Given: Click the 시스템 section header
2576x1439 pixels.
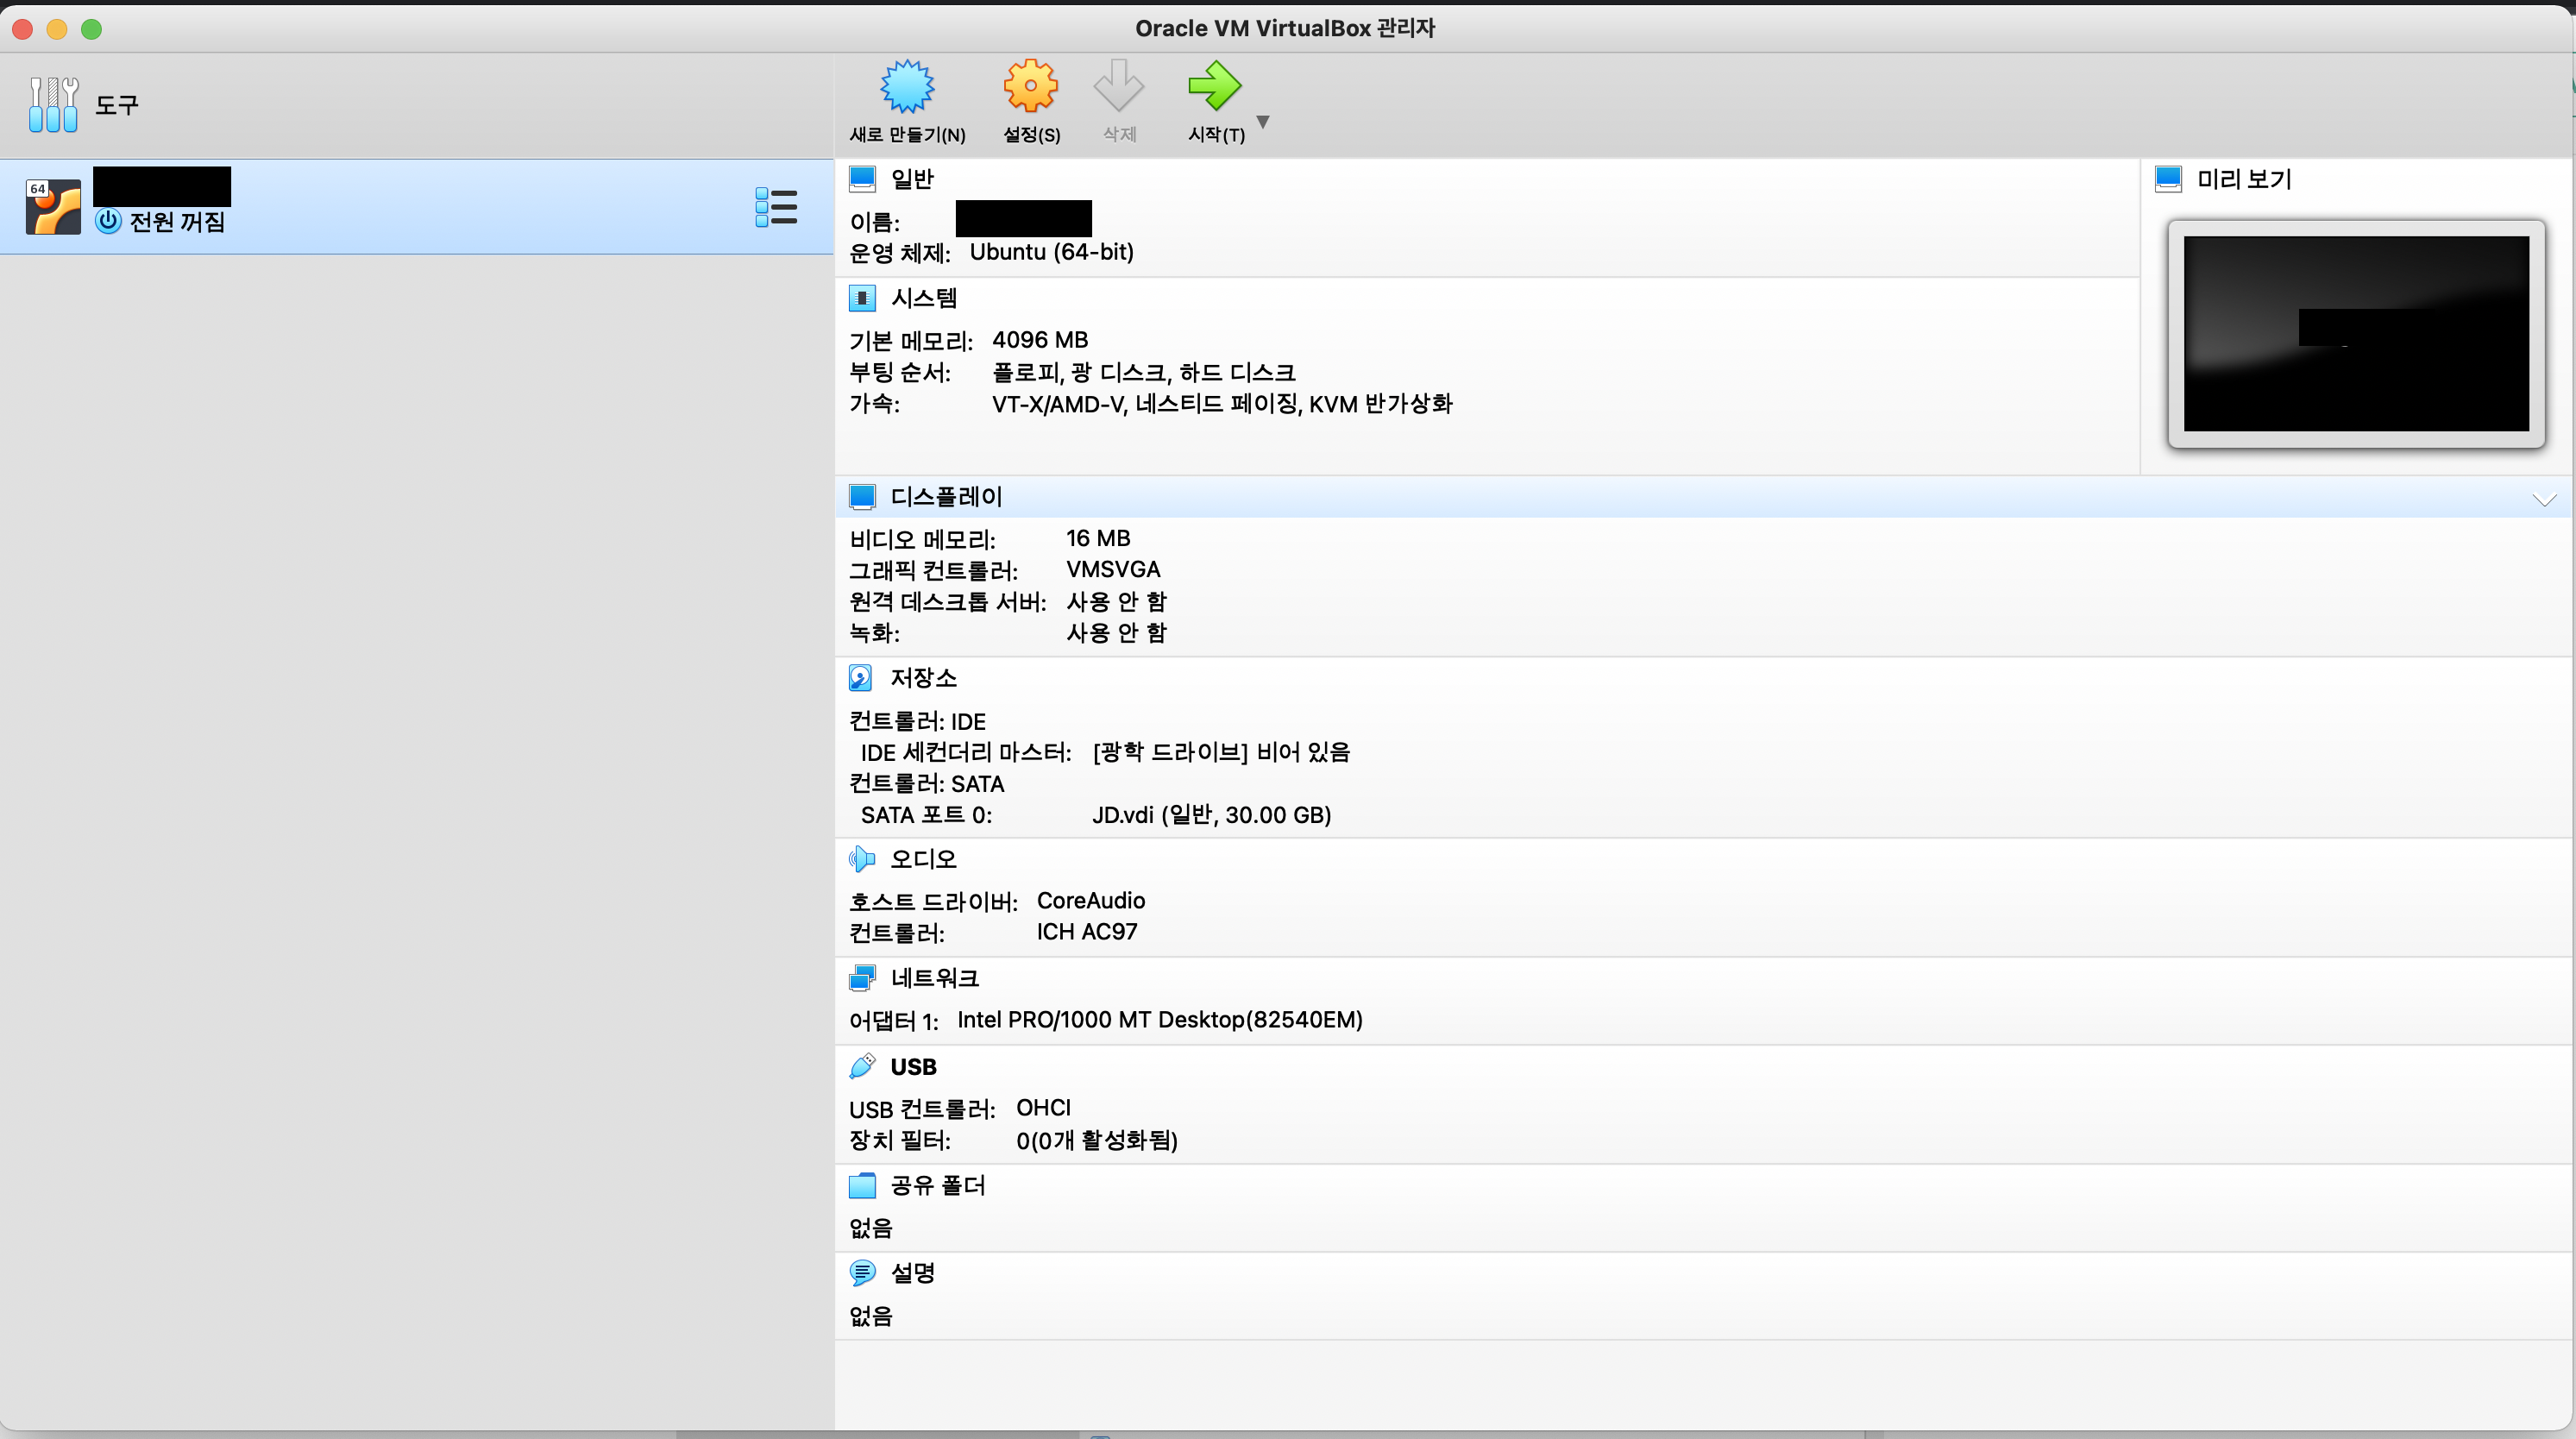Looking at the screenshot, I should click(x=923, y=298).
